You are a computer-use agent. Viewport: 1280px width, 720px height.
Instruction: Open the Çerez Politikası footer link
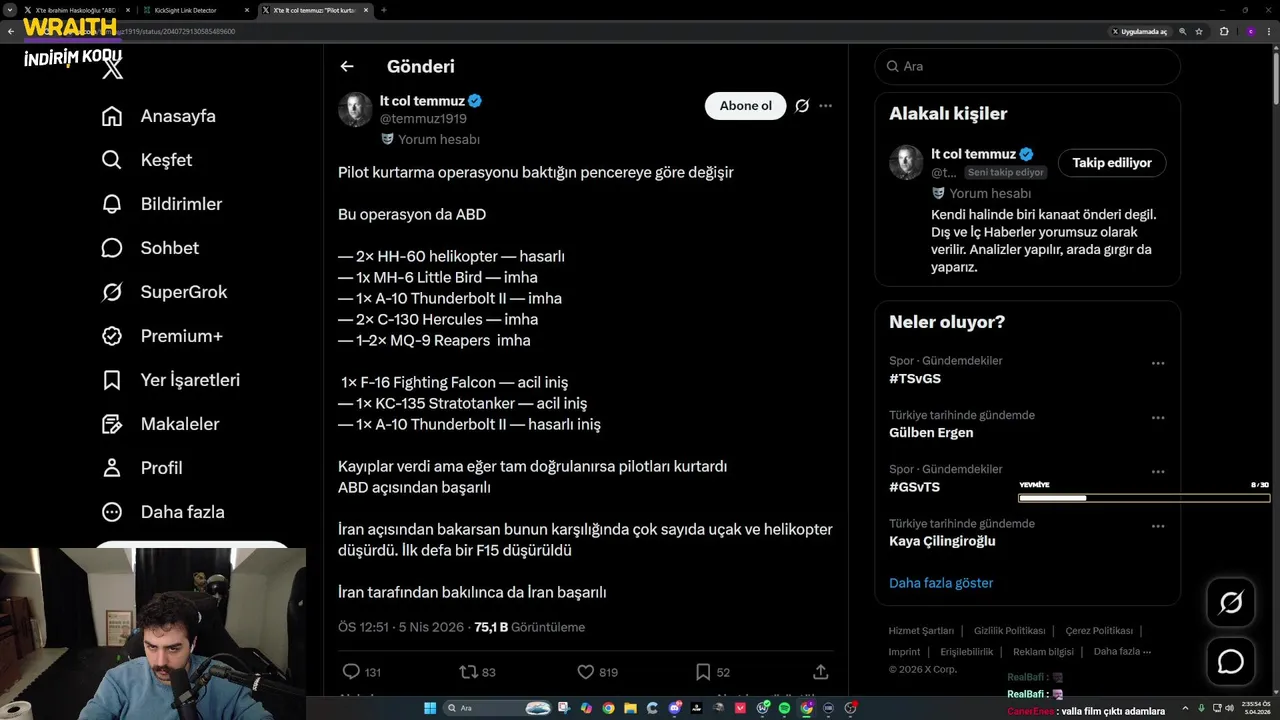(1099, 631)
